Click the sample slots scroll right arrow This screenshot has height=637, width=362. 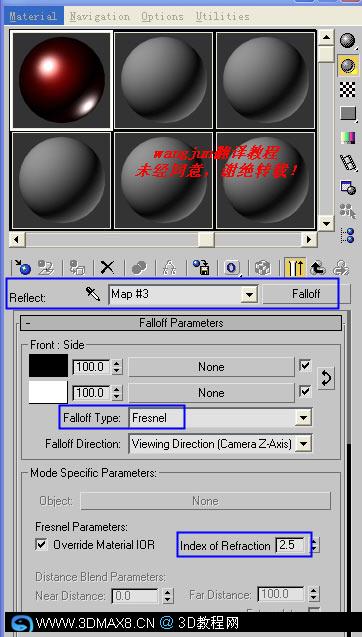[x=309, y=239]
